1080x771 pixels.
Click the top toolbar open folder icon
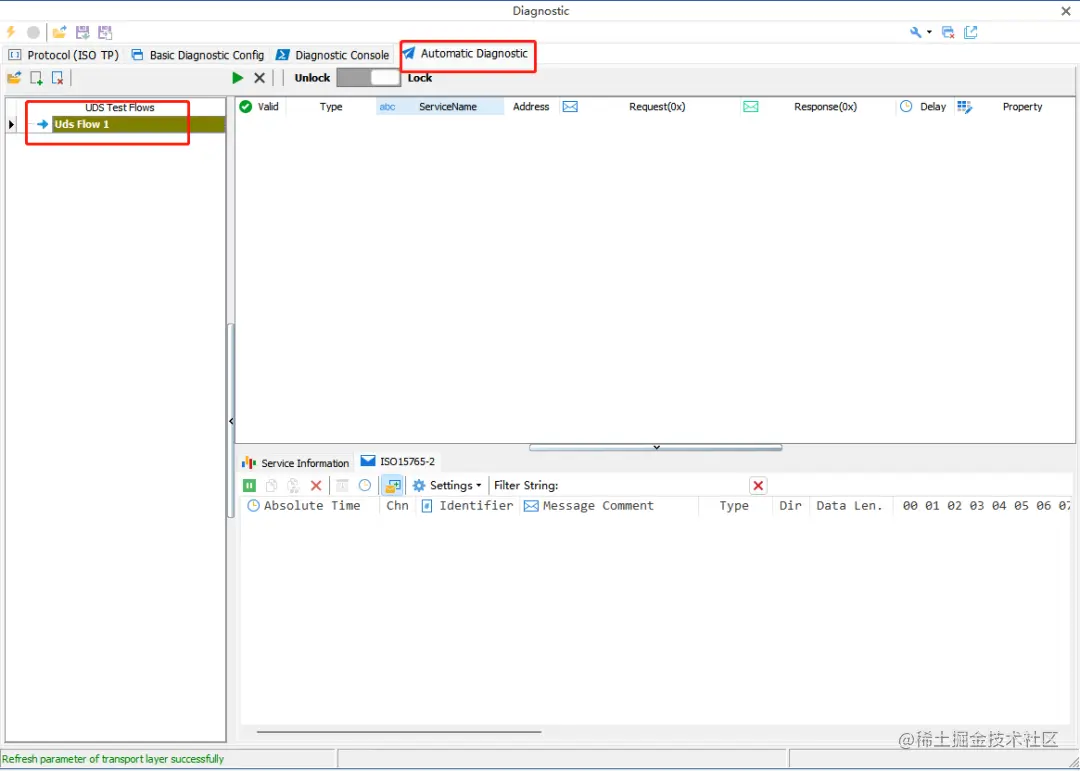(x=60, y=32)
